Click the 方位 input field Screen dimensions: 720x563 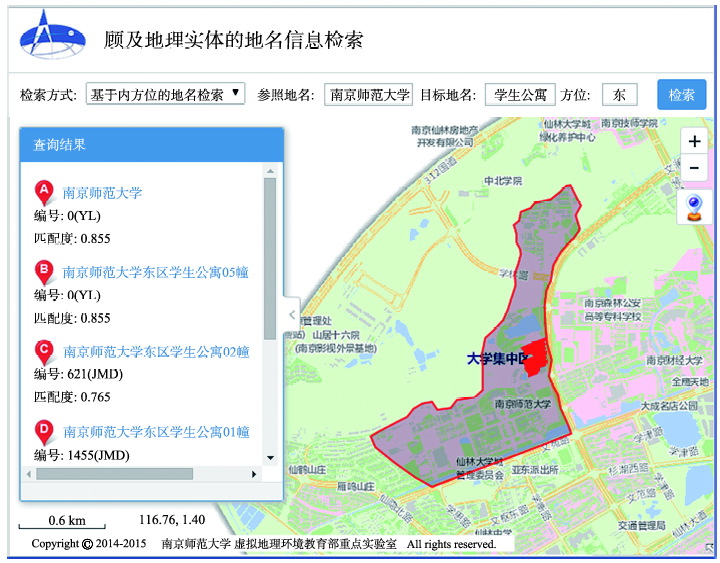(619, 95)
